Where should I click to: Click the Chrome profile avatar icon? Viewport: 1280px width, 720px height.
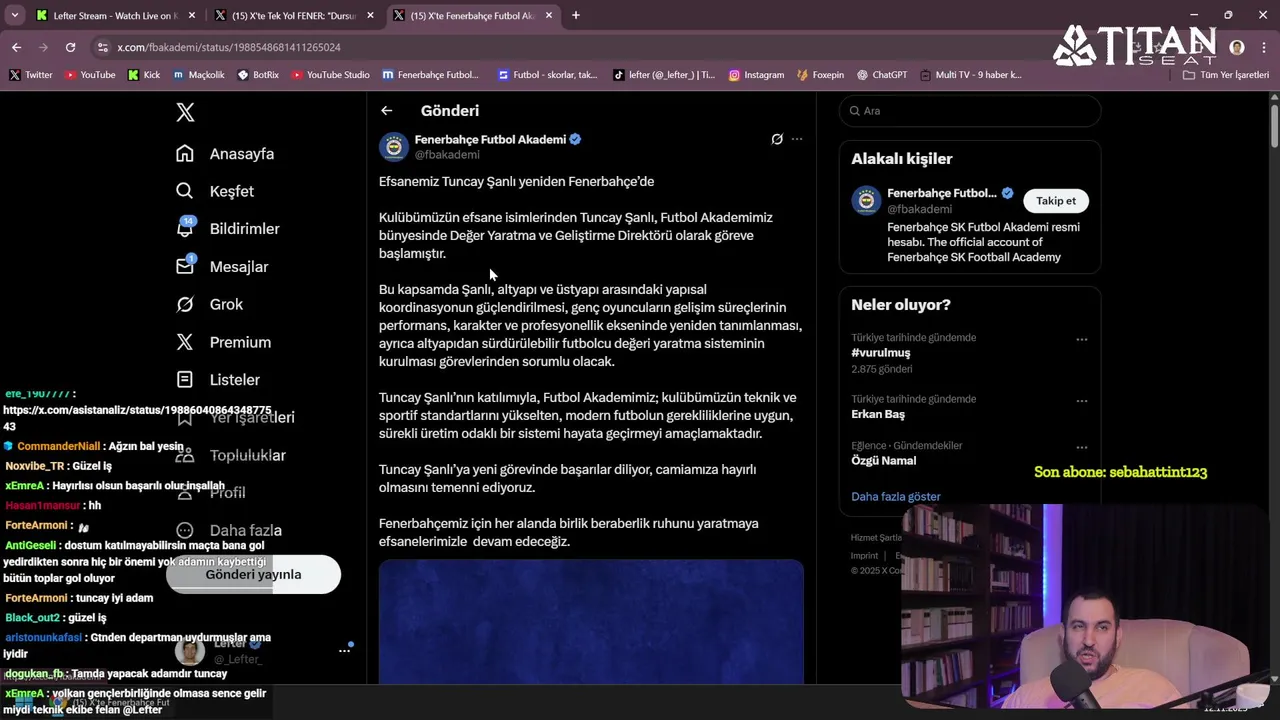coord(1237,47)
